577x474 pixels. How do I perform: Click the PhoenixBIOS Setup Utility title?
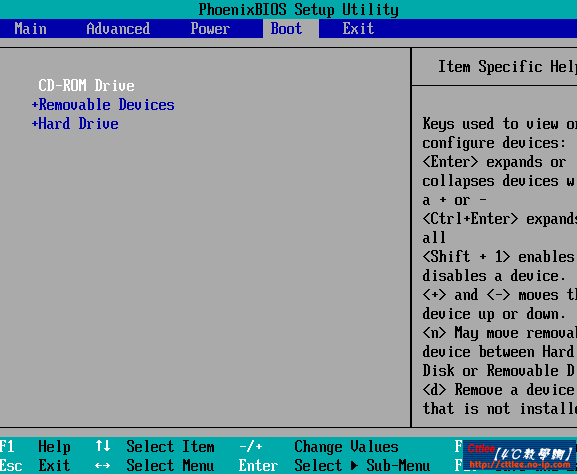coord(298,10)
